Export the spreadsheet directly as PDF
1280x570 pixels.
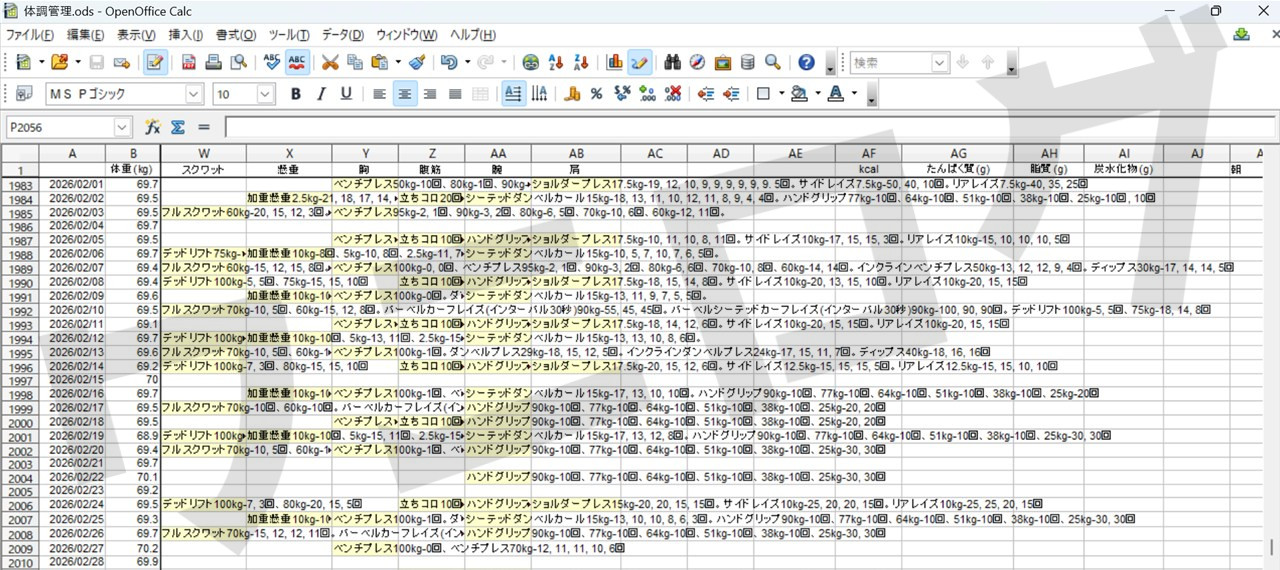tap(188, 62)
